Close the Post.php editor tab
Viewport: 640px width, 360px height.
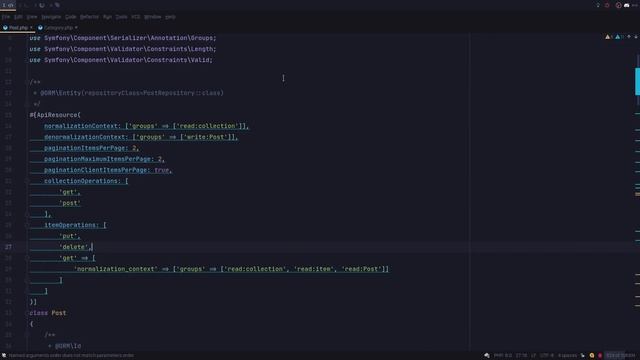[31, 28]
